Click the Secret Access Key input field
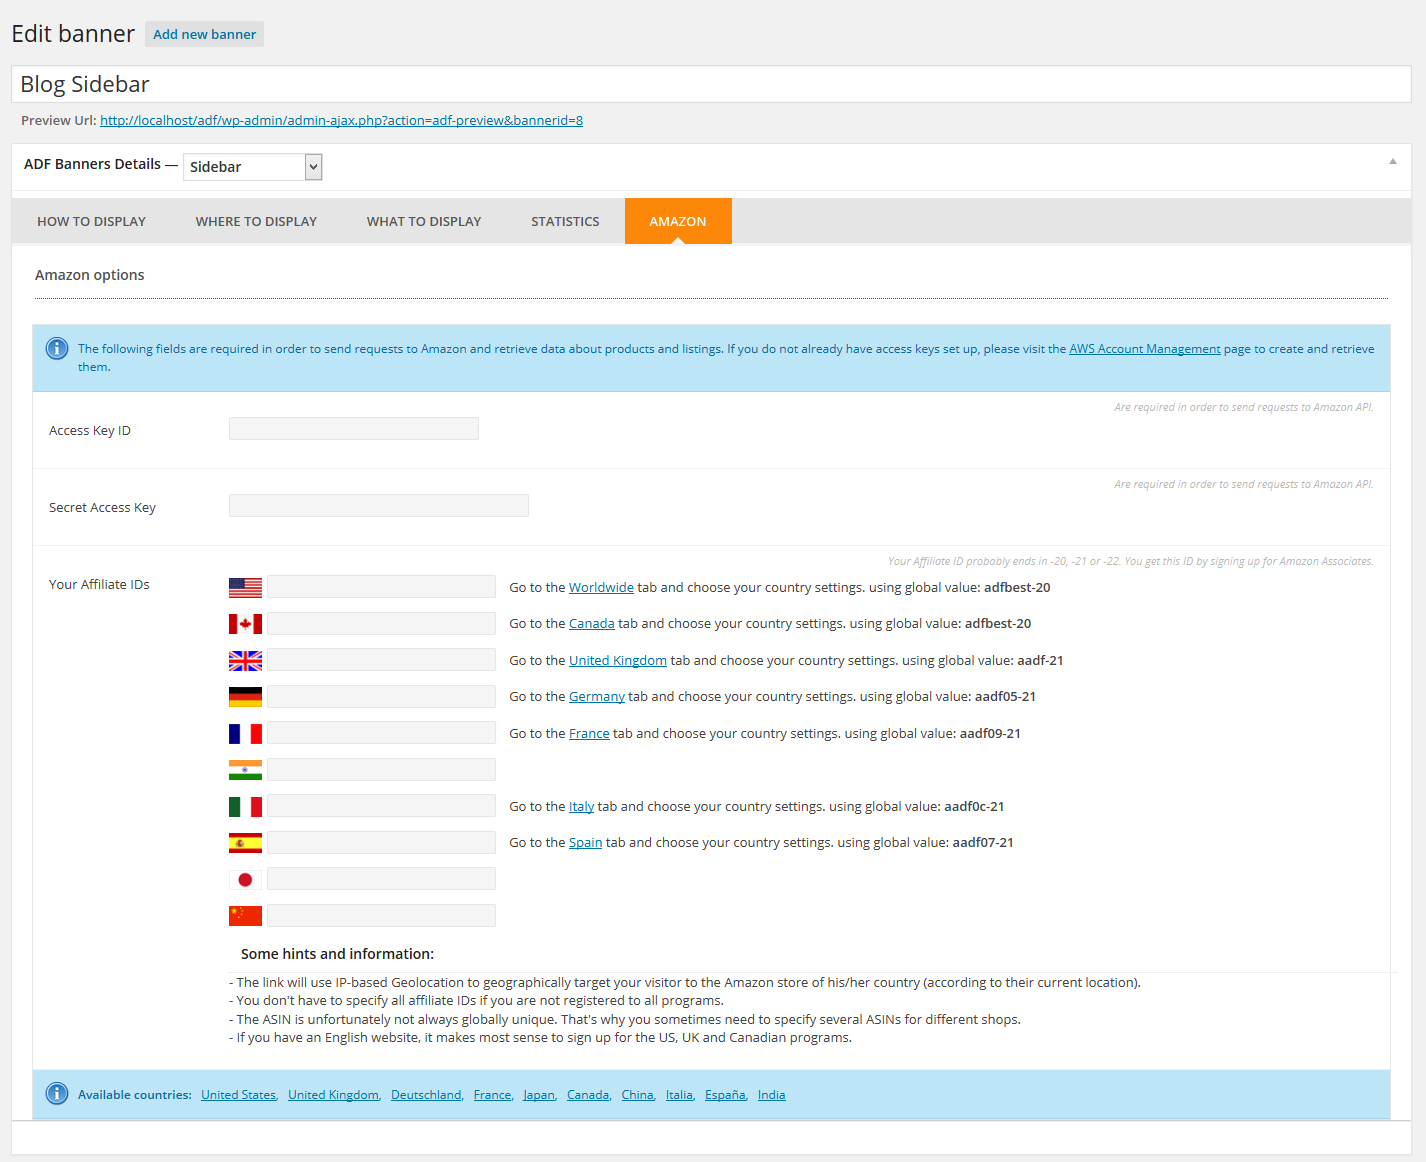This screenshot has width=1426, height=1162. 379,505
